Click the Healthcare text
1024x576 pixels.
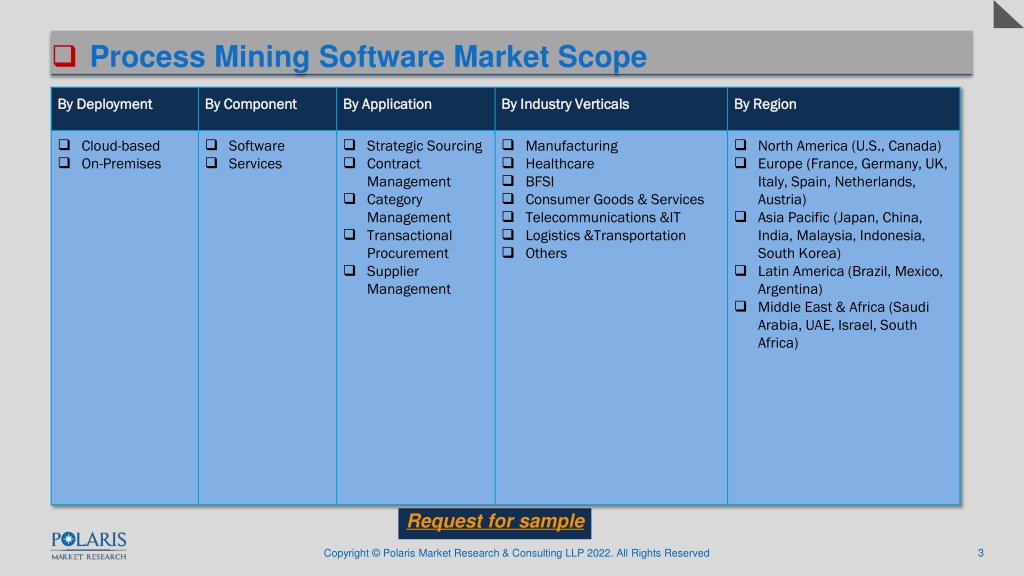pos(560,164)
